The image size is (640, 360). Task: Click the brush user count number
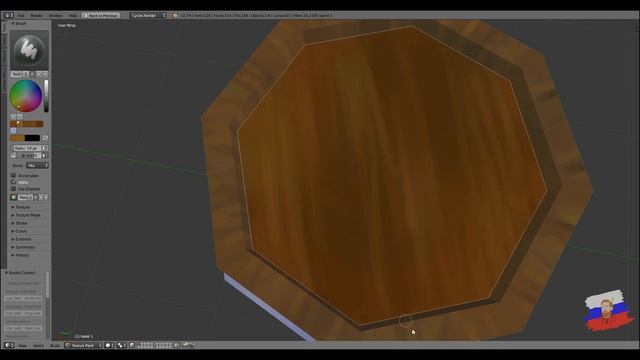[x=26, y=74]
